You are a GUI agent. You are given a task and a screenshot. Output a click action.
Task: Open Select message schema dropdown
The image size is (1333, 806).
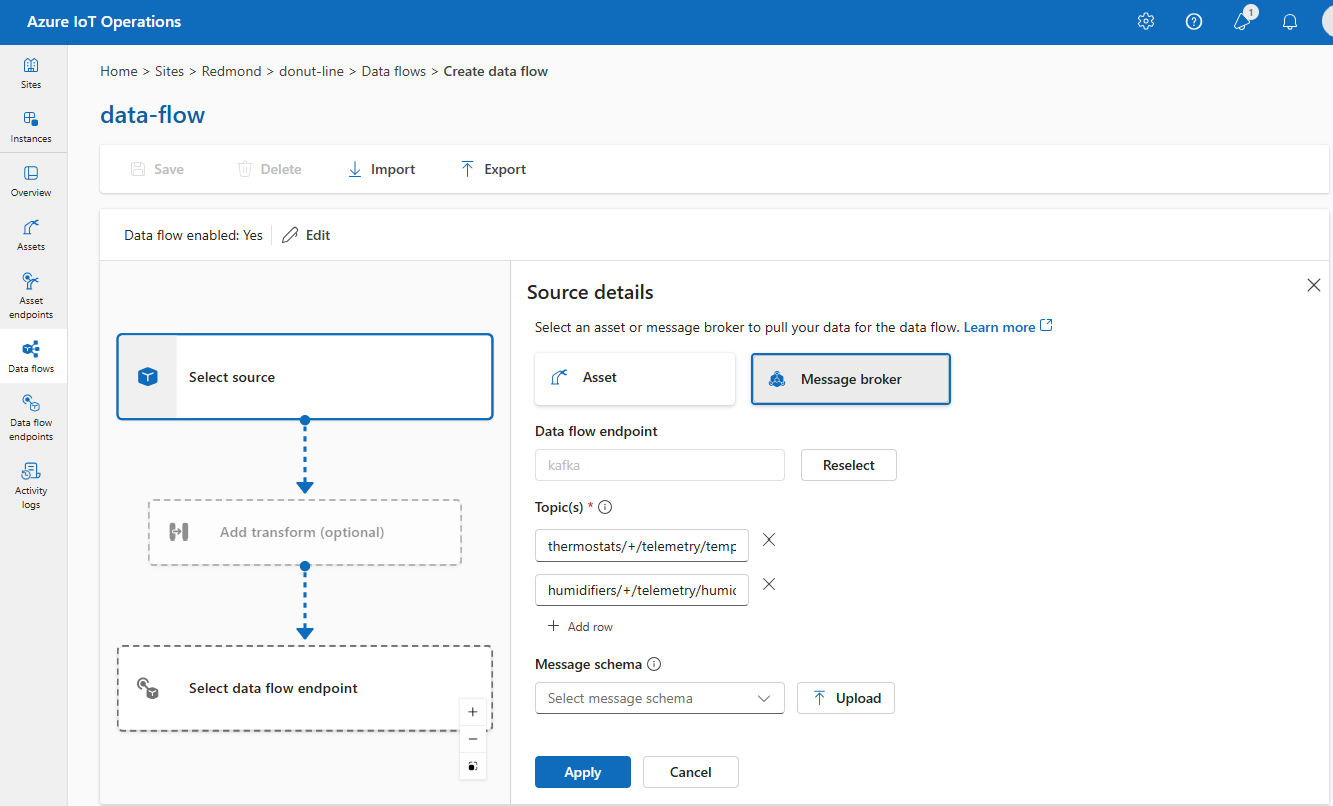[660, 698]
